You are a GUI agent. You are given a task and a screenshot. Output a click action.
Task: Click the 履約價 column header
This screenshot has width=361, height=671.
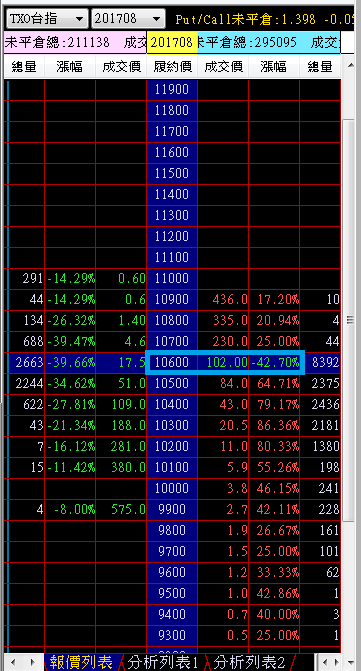172,66
